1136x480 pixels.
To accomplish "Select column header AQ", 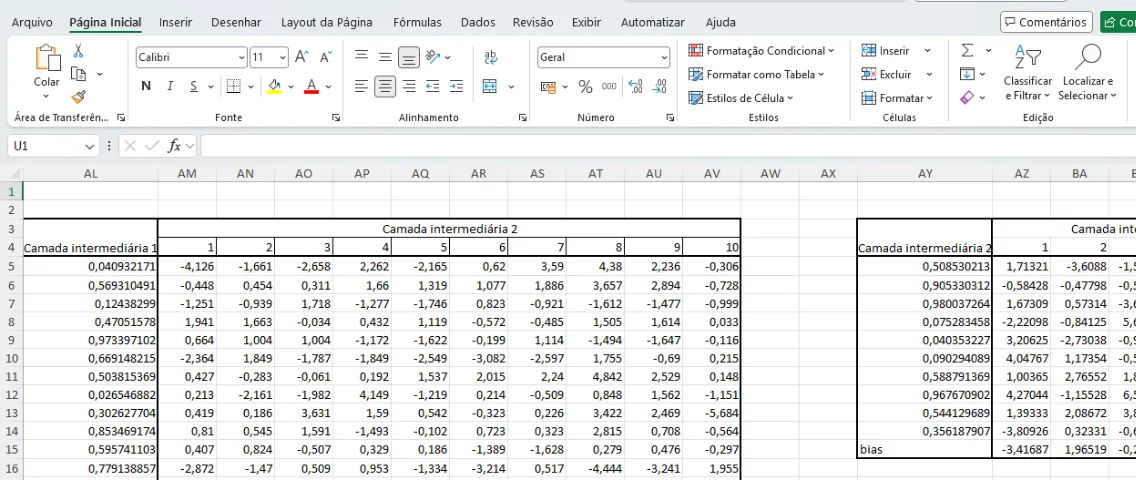I will click(420, 174).
